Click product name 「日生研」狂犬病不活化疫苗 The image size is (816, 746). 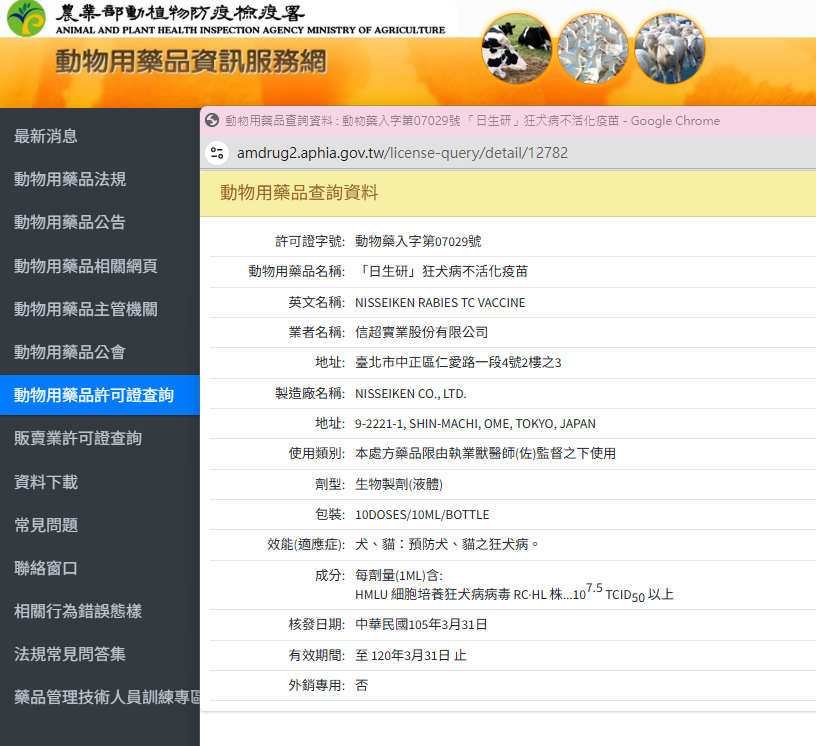(441, 271)
